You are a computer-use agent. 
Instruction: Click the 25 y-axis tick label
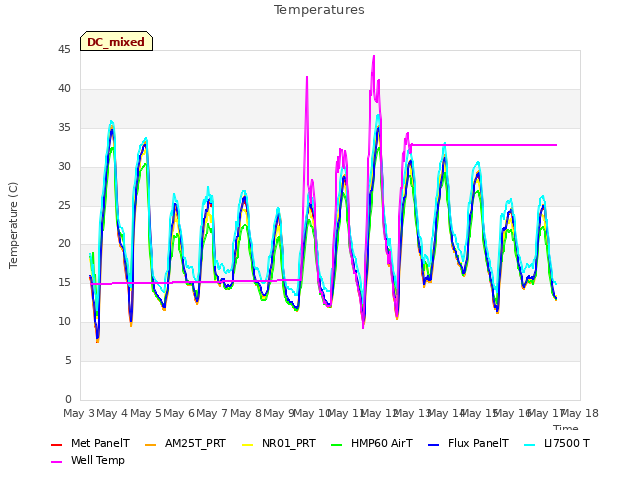(64, 205)
